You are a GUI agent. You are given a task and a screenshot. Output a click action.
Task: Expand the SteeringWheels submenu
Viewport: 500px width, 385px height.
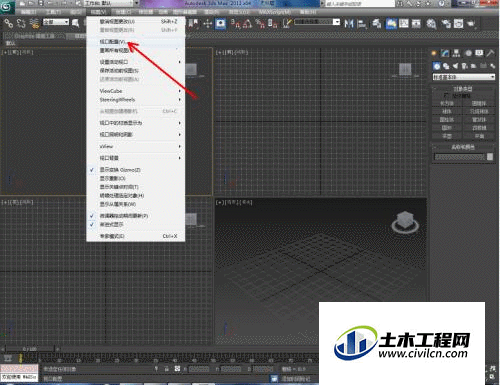click(x=136, y=100)
